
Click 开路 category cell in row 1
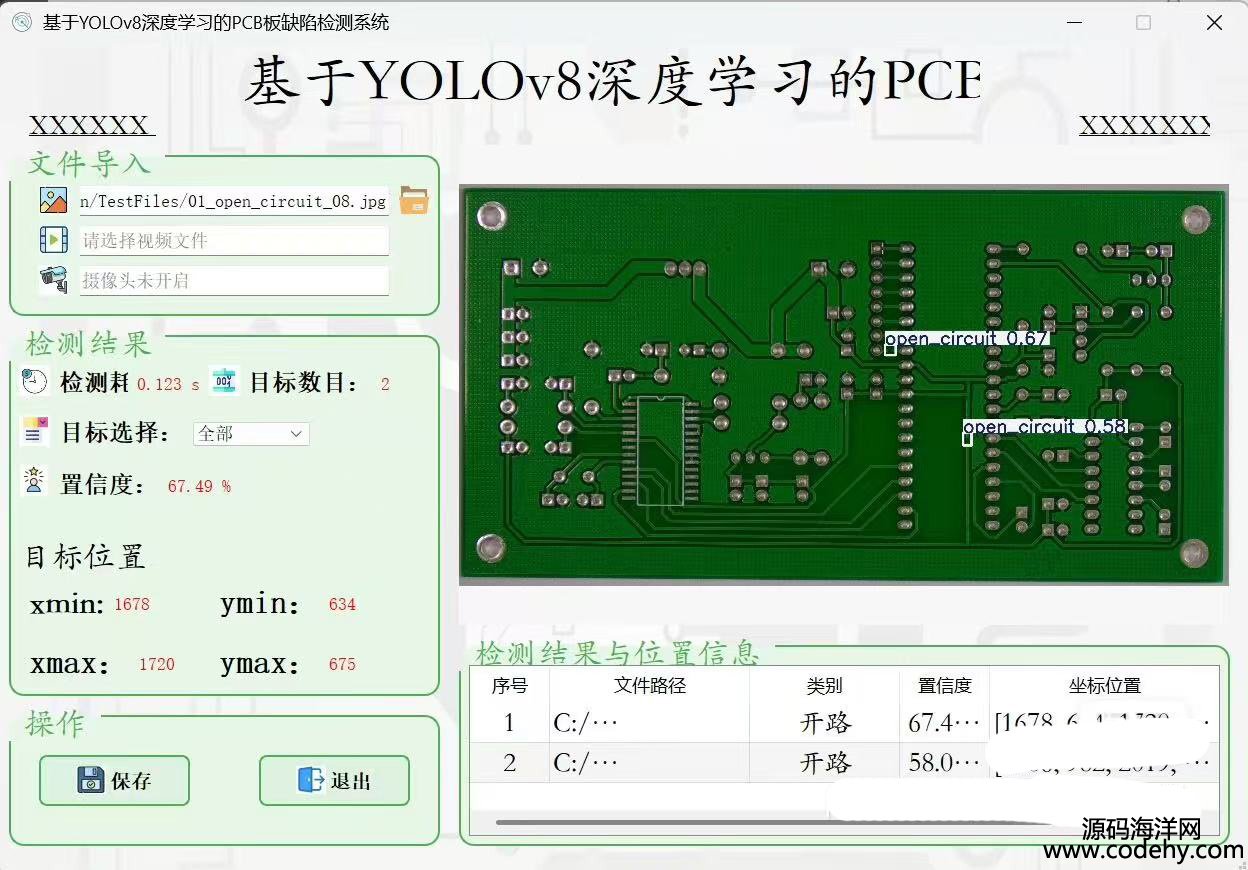(x=825, y=723)
